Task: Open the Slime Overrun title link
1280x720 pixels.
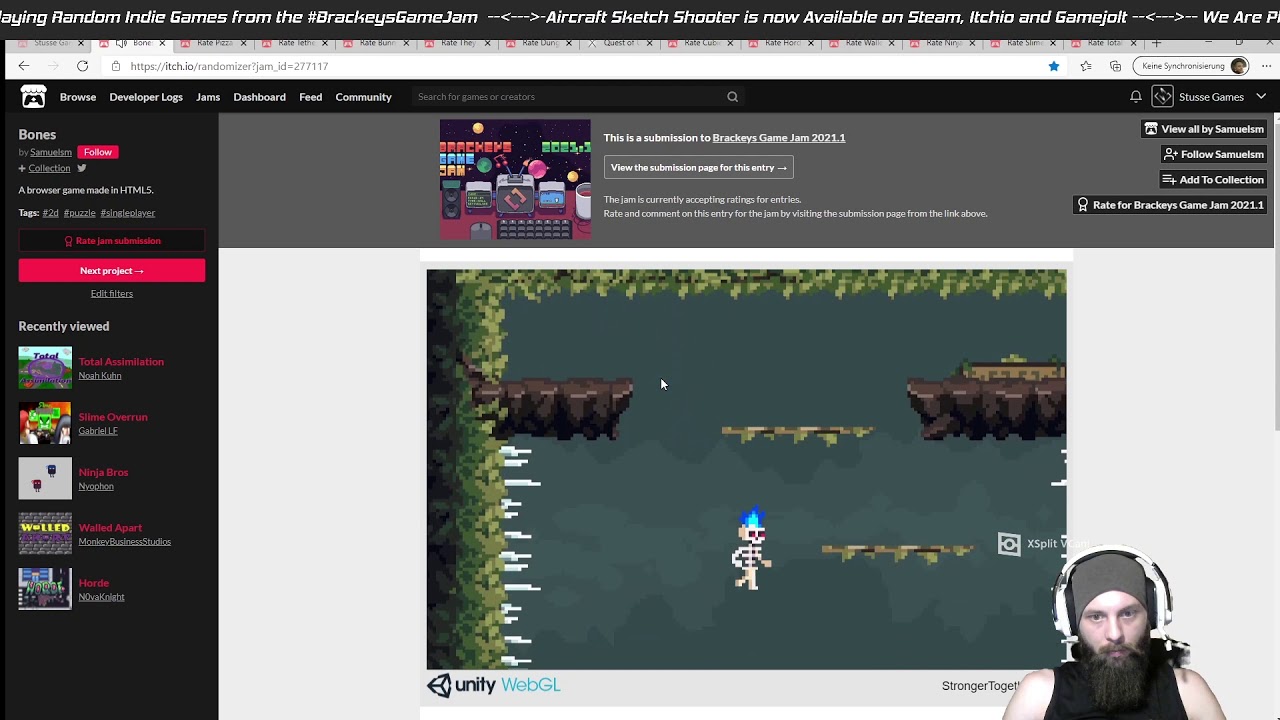Action: pyautogui.click(x=113, y=417)
